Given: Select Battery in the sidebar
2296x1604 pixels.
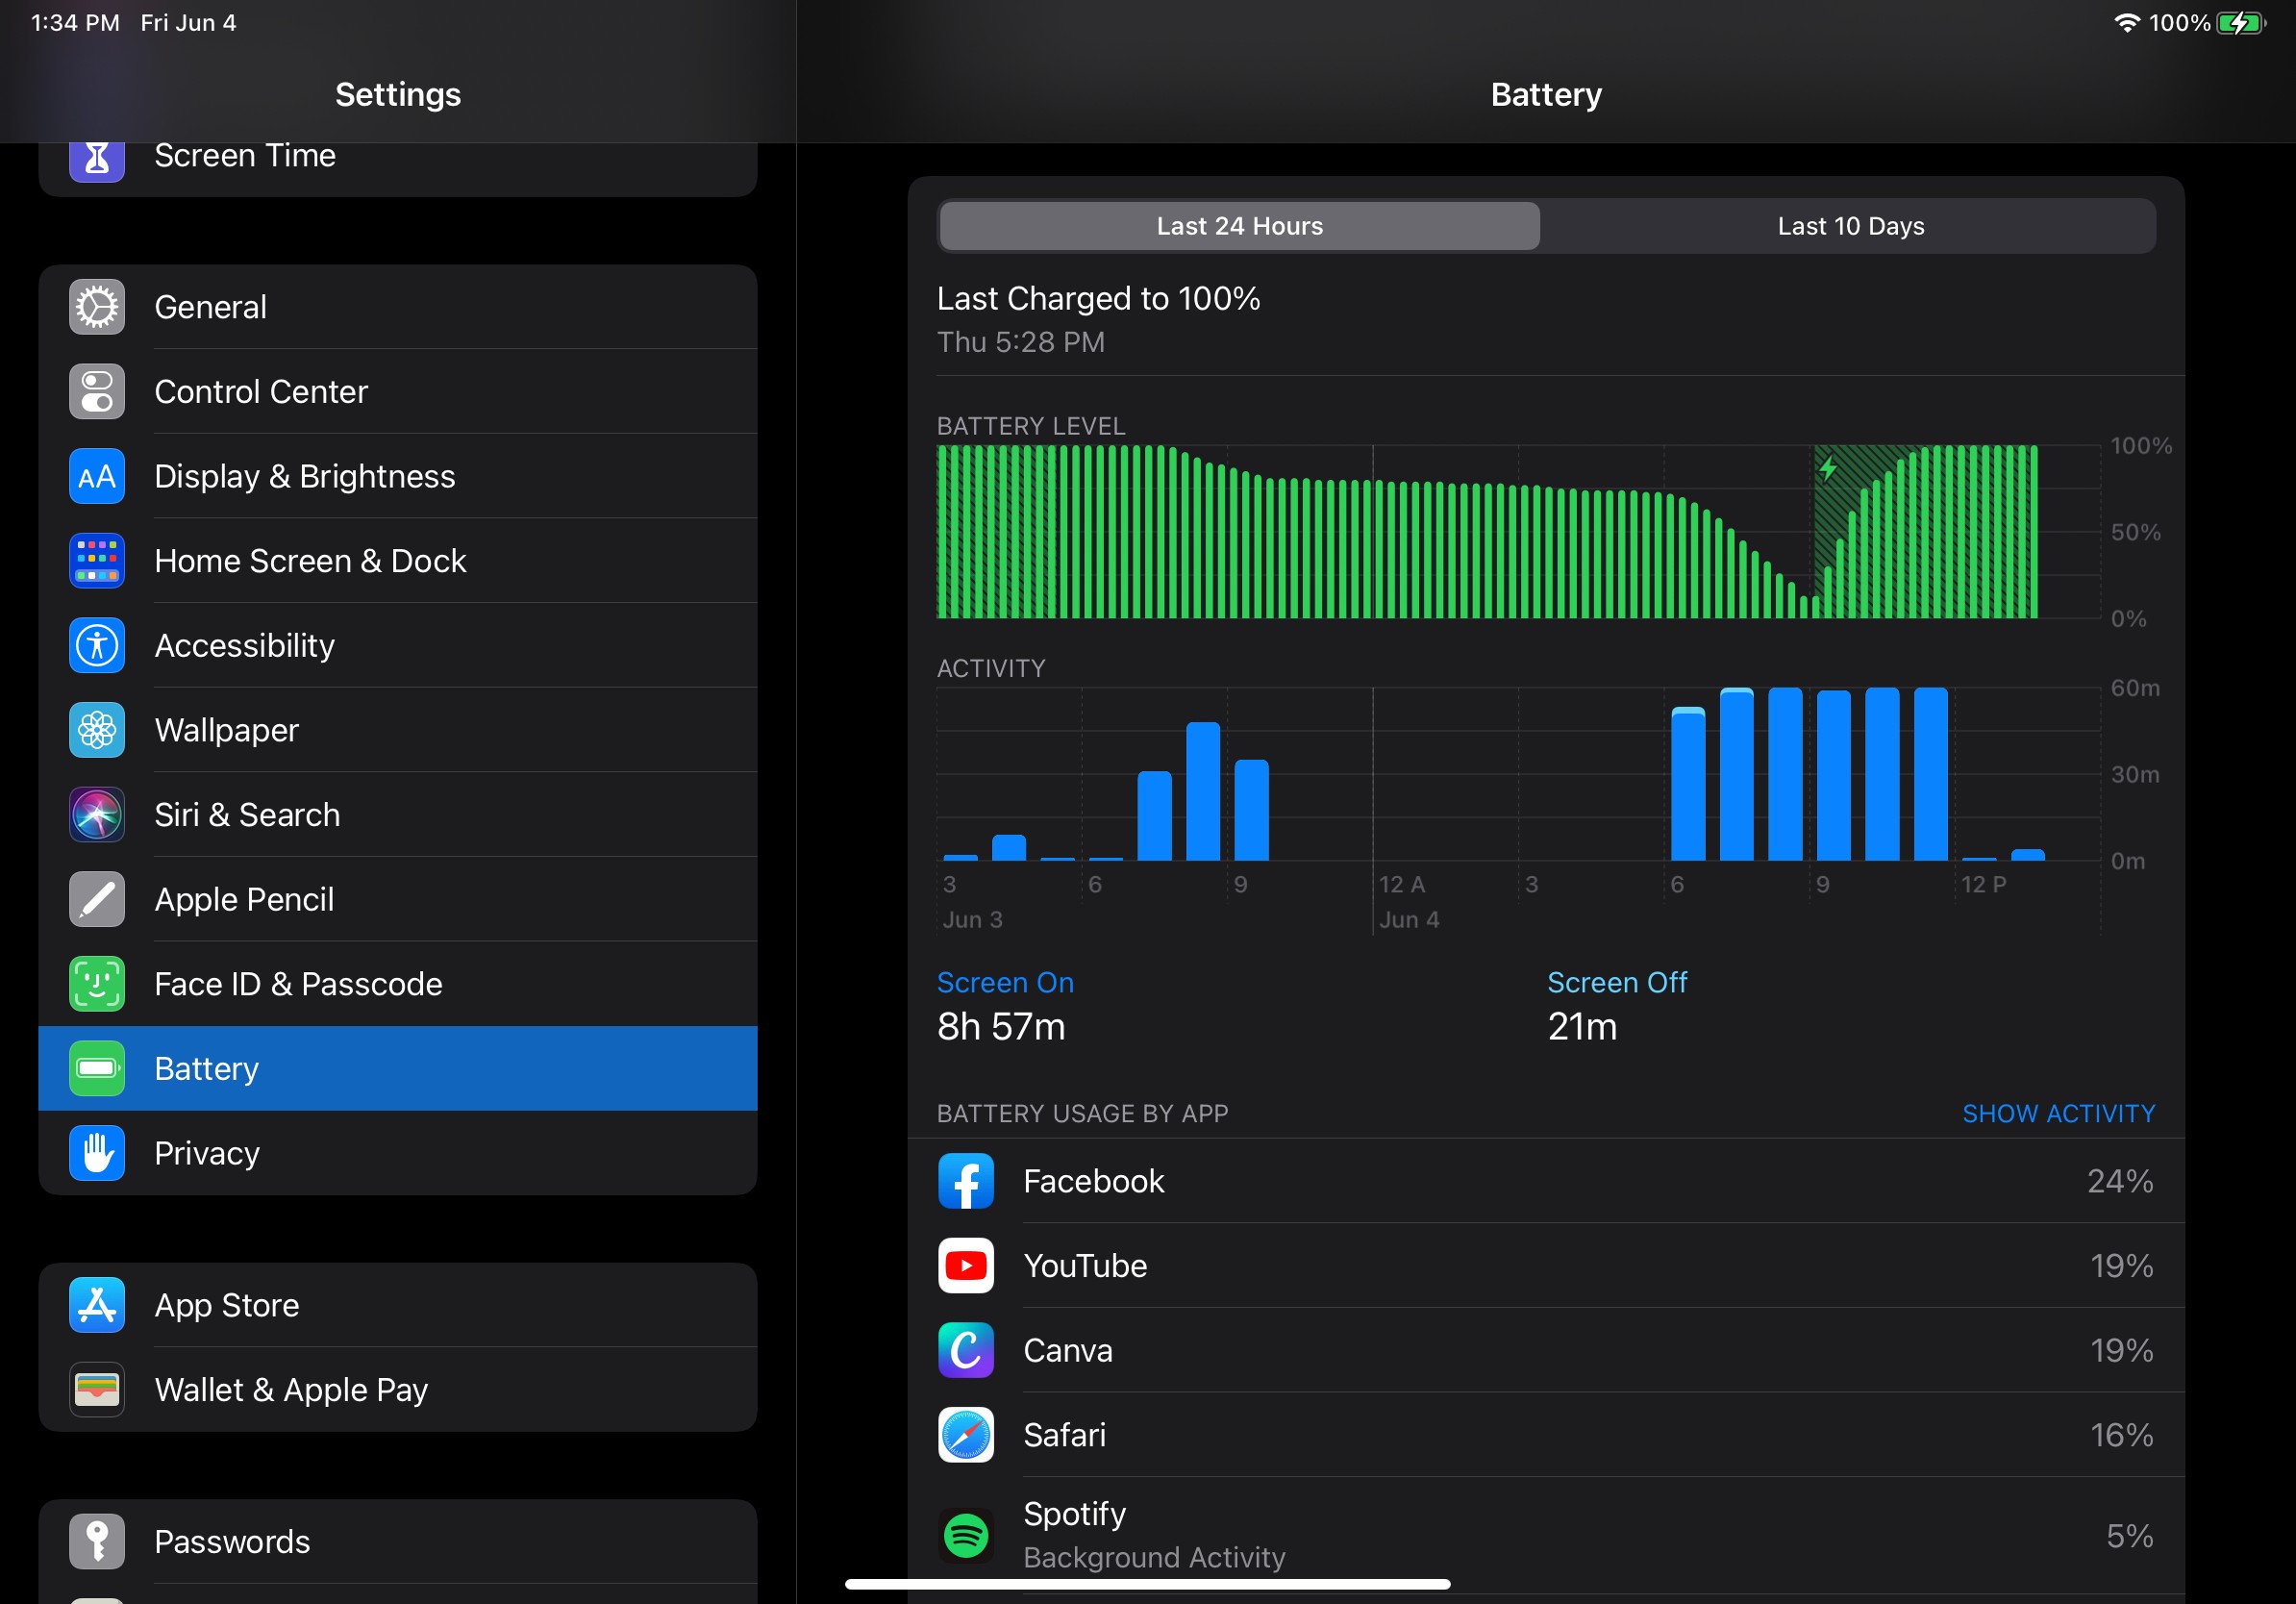Looking at the screenshot, I should coord(397,1068).
